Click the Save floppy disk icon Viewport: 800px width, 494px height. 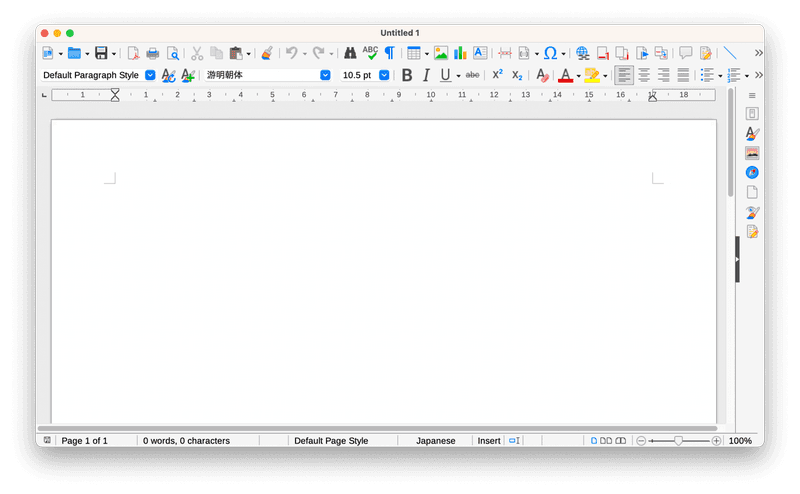coord(101,53)
